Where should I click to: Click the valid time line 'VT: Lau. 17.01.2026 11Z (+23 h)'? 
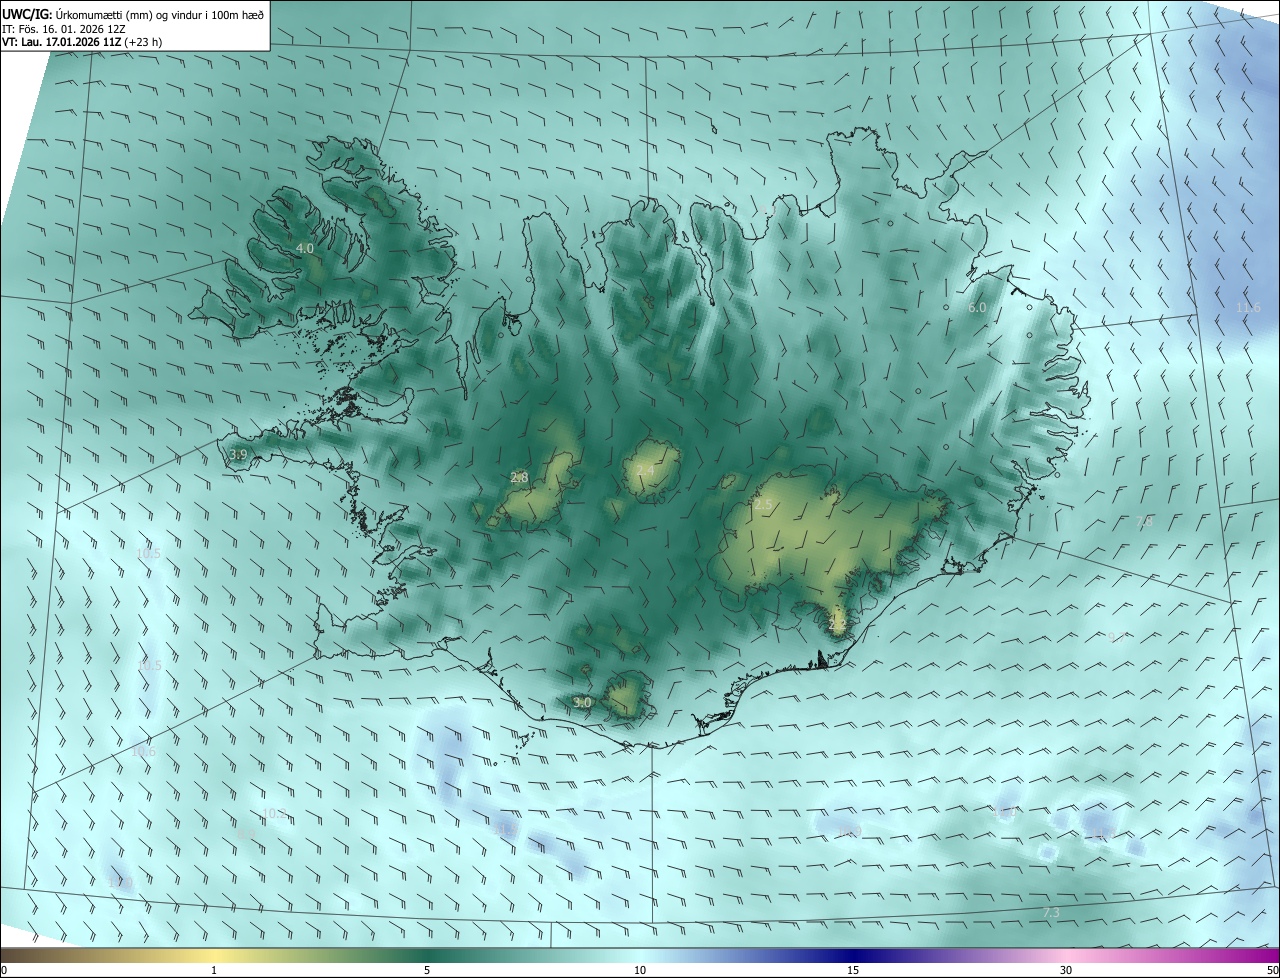coord(82,42)
